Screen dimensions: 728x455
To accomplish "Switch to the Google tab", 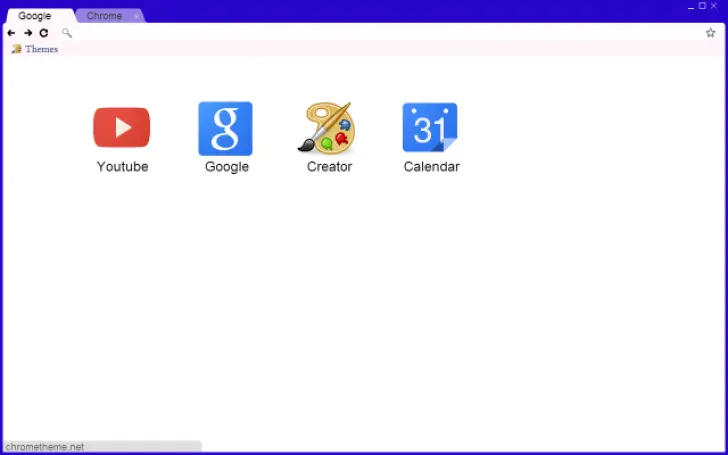I will click(x=35, y=16).
